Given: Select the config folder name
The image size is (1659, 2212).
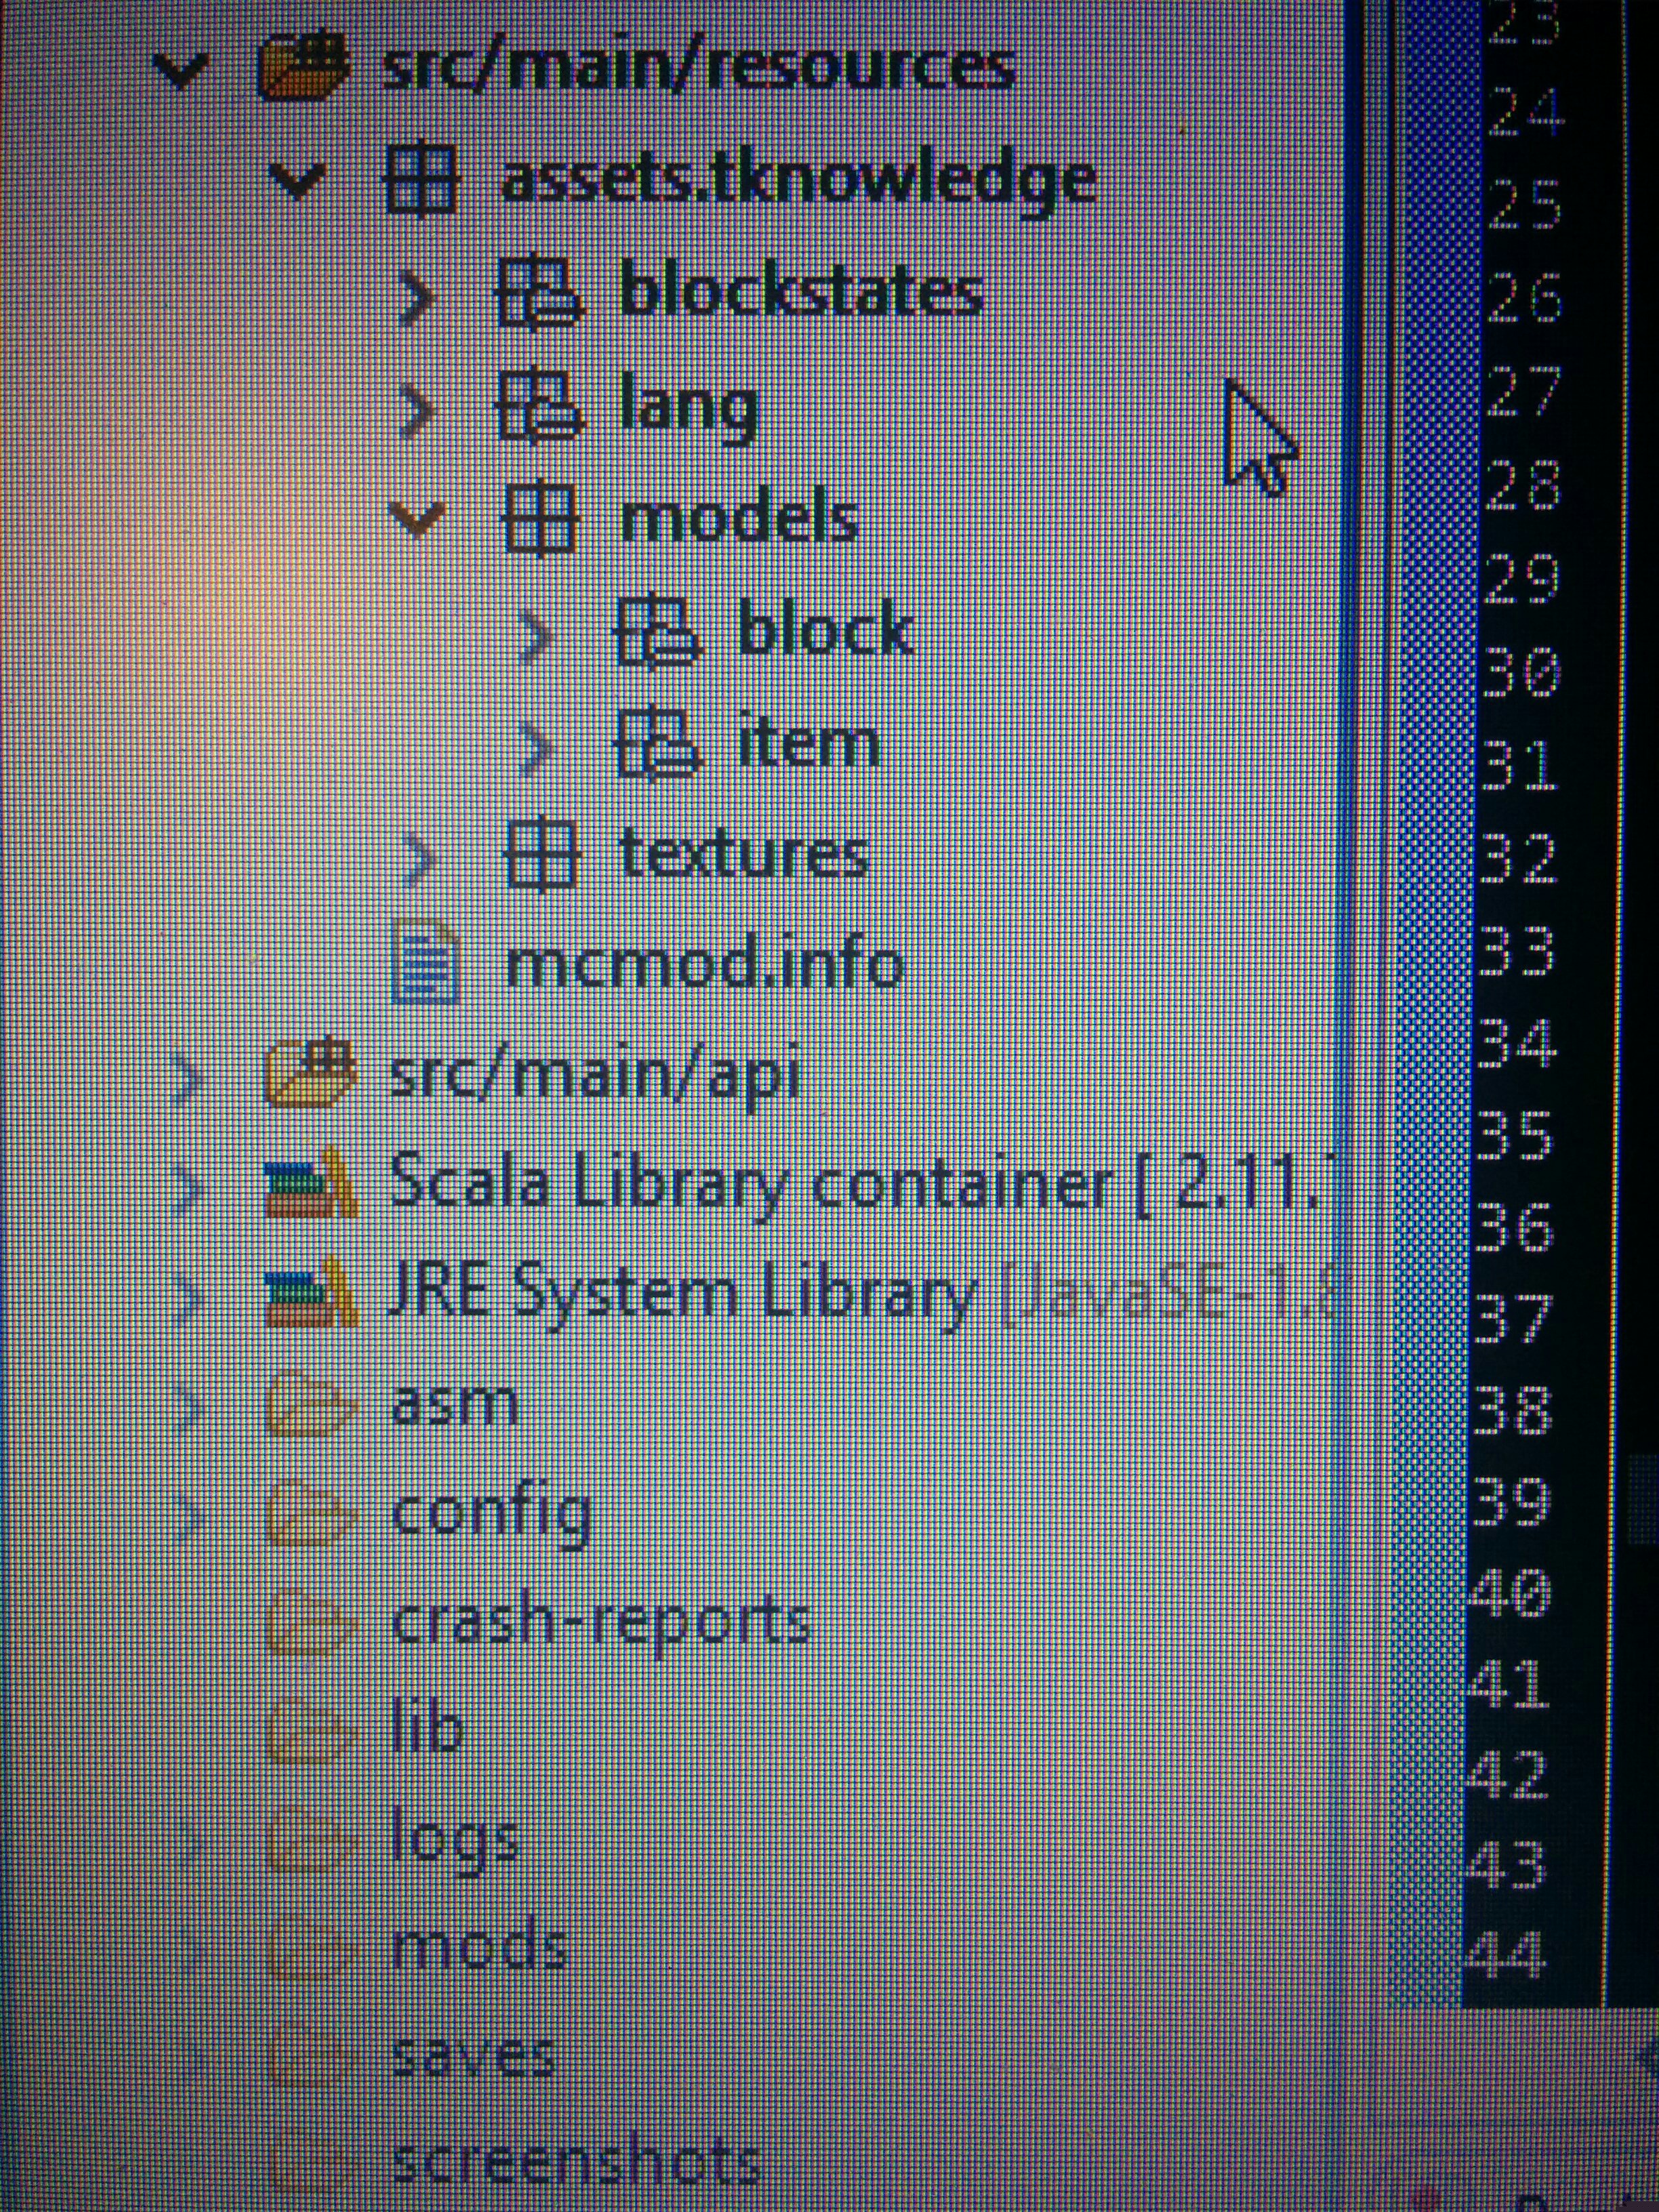Looking at the screenshot, I should coord(491,1517).
